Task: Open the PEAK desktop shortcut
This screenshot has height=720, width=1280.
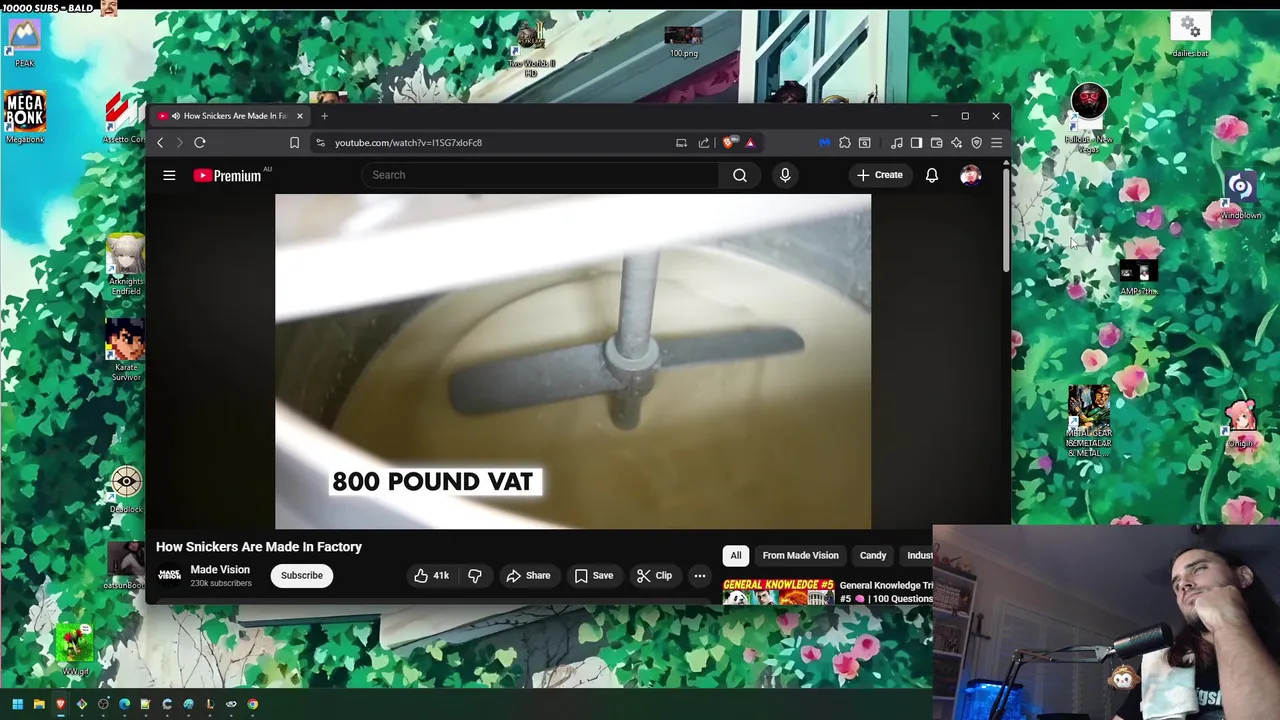Action: point(25,42)
